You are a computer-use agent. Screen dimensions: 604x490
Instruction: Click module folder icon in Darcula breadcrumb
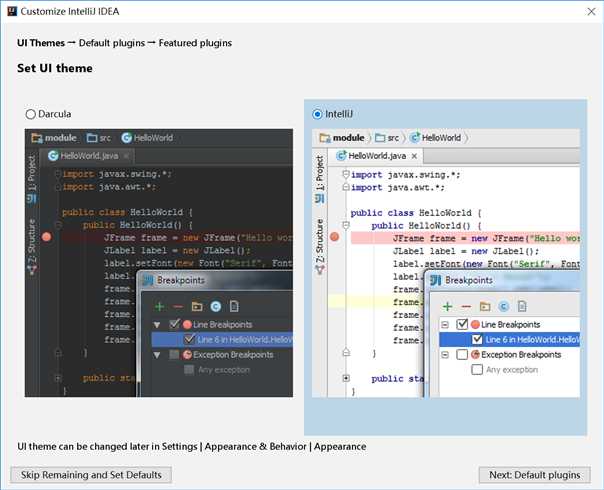(37, 138)
